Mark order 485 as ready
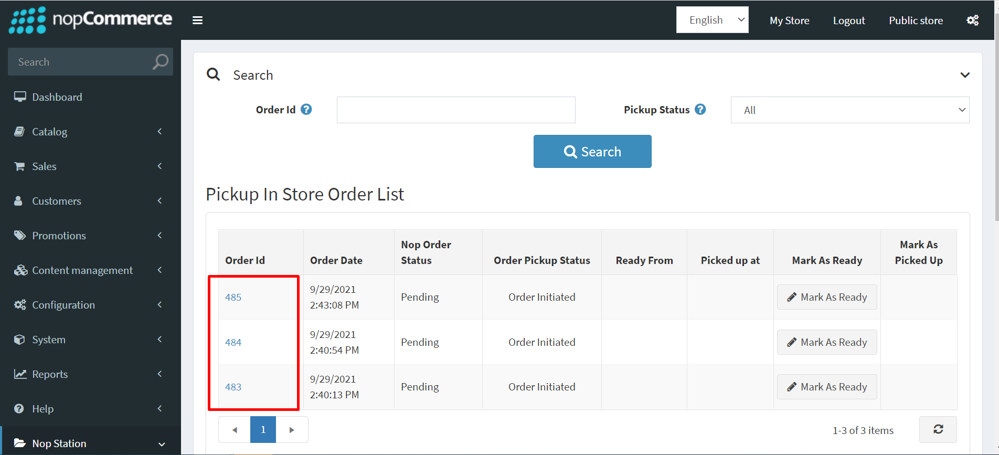 827,297
